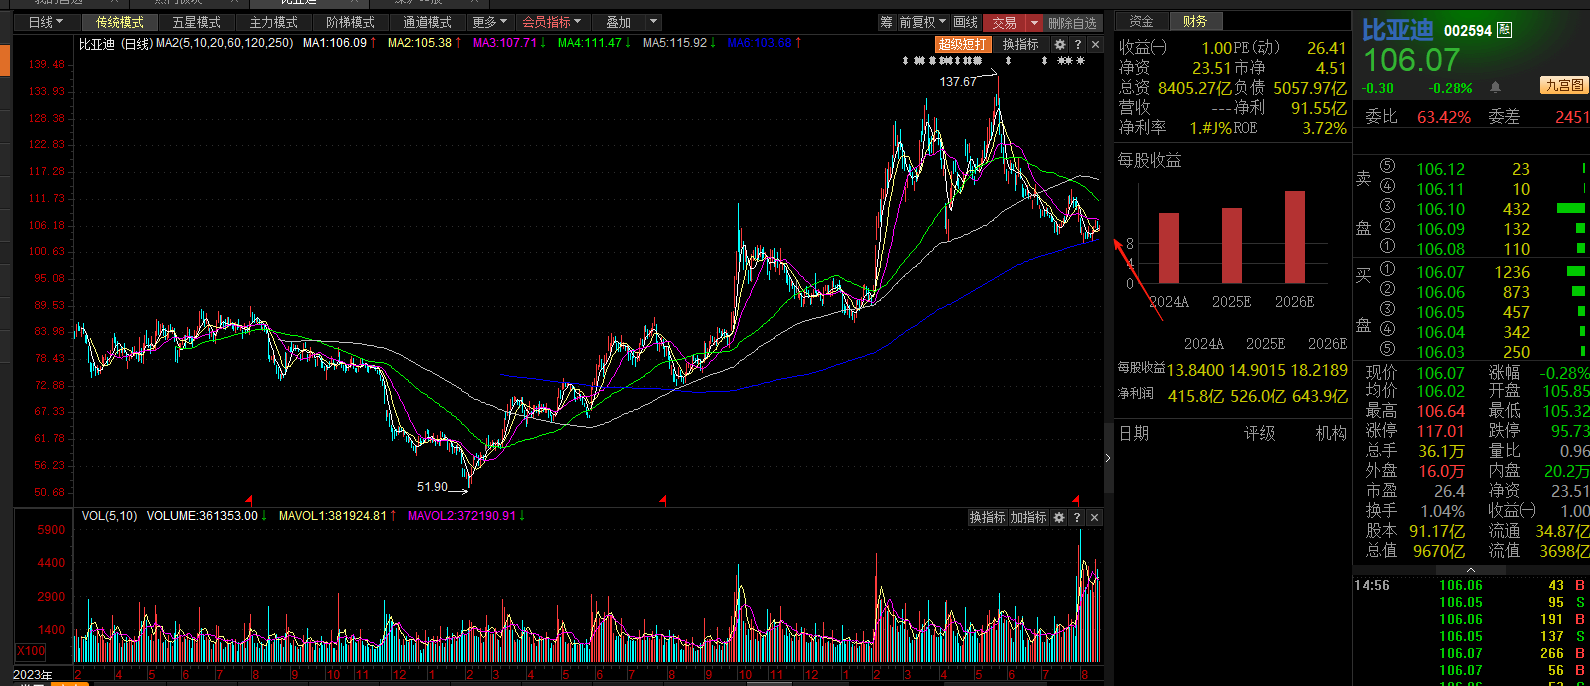Click MA2:105.38 indicator value
The height and width of the screenshot is (686, 1590).
(425, 43)
